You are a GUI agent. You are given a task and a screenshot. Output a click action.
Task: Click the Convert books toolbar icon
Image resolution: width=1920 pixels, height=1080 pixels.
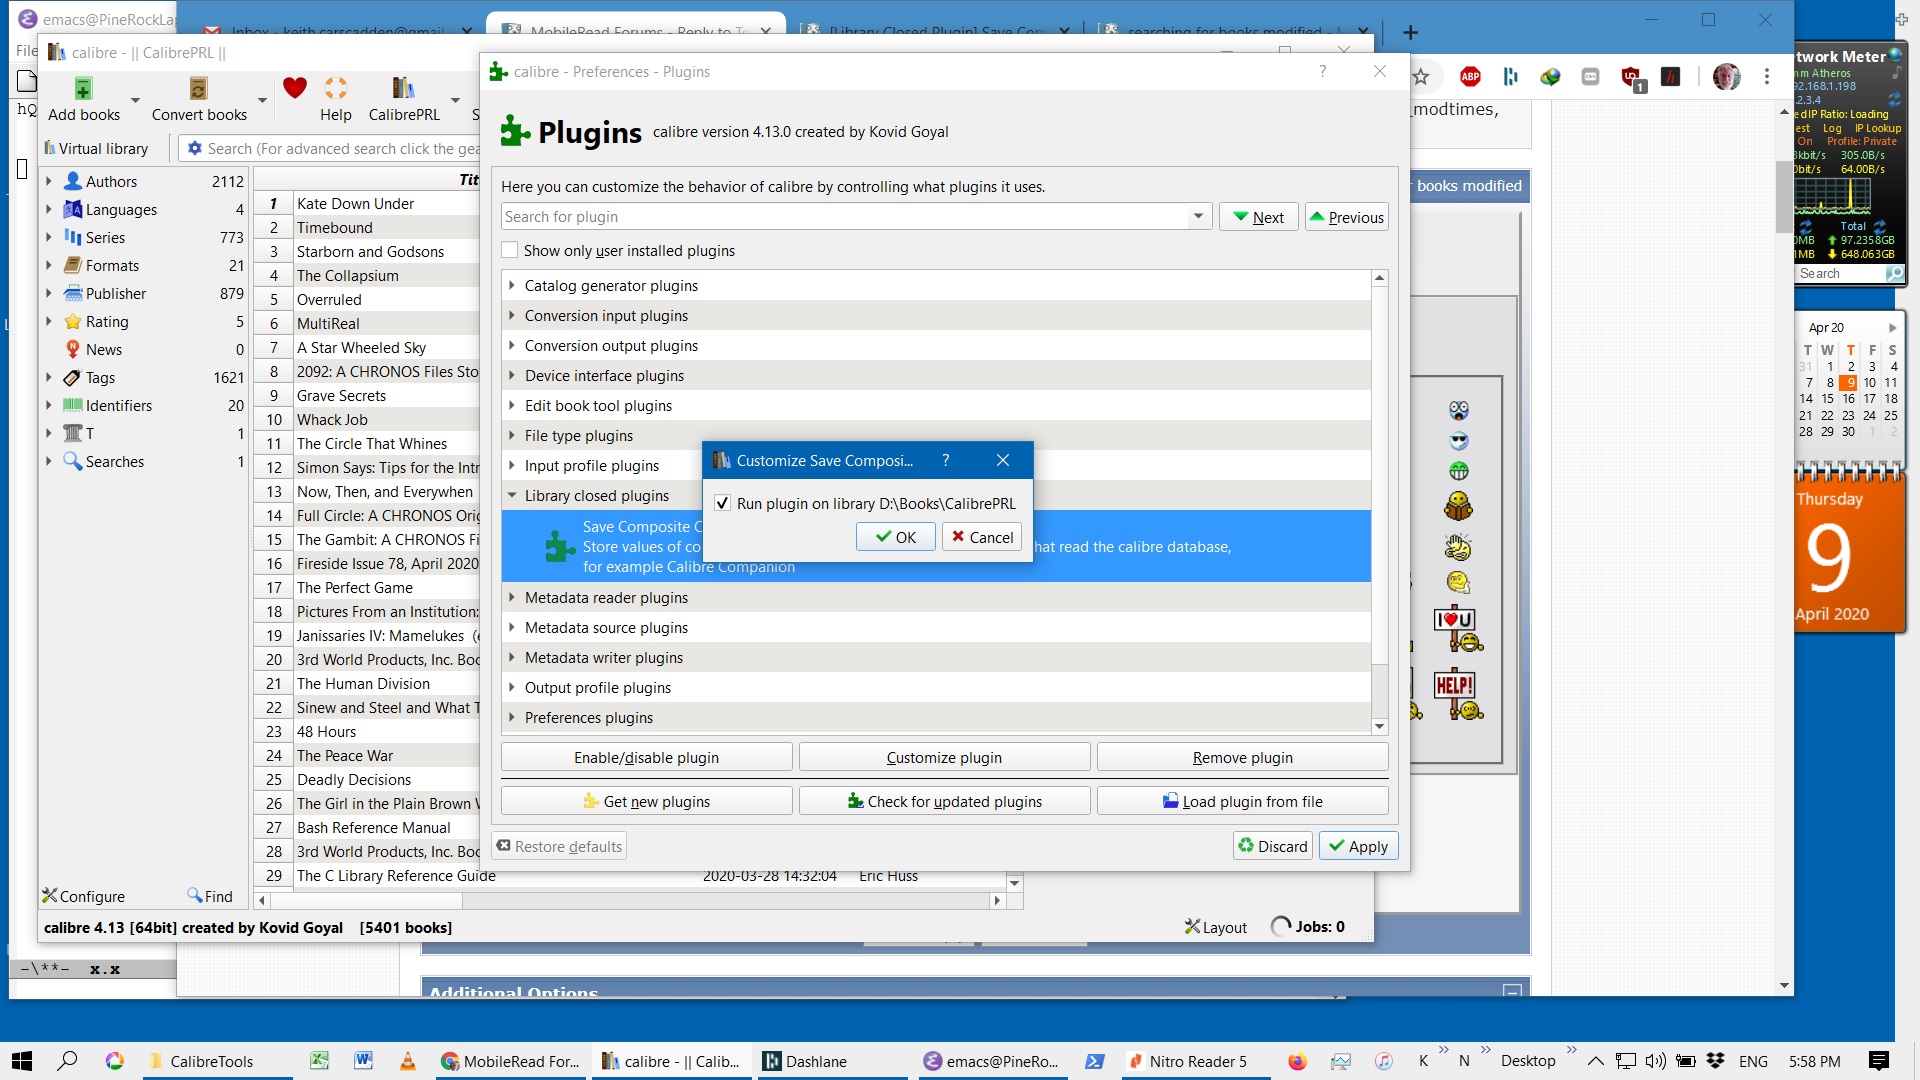(198, 89)
